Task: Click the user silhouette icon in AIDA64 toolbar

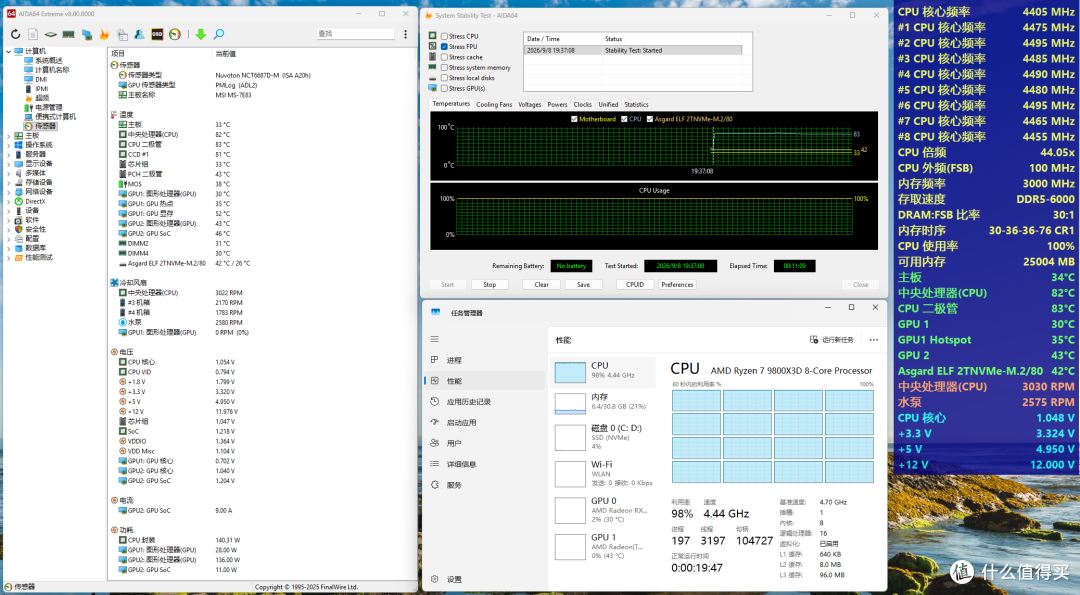Action: 139,34
